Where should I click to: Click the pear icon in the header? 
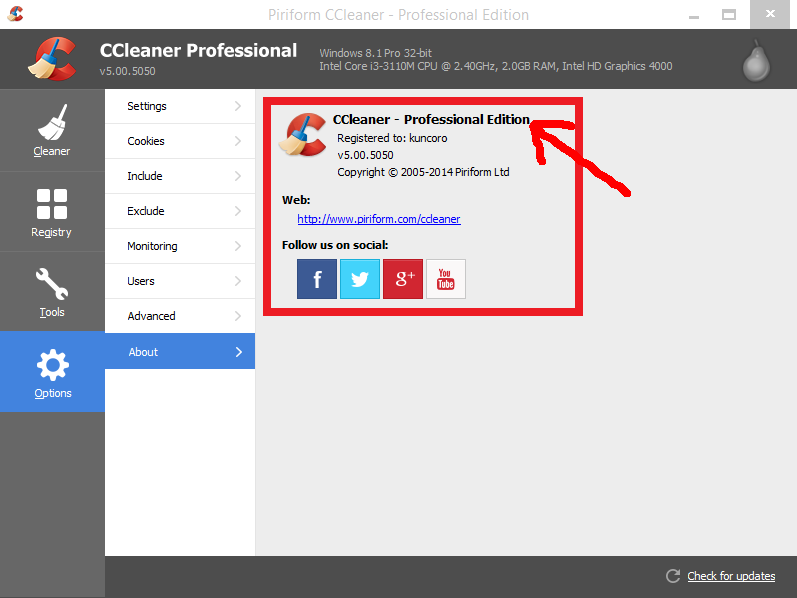(x=756, y=61)
